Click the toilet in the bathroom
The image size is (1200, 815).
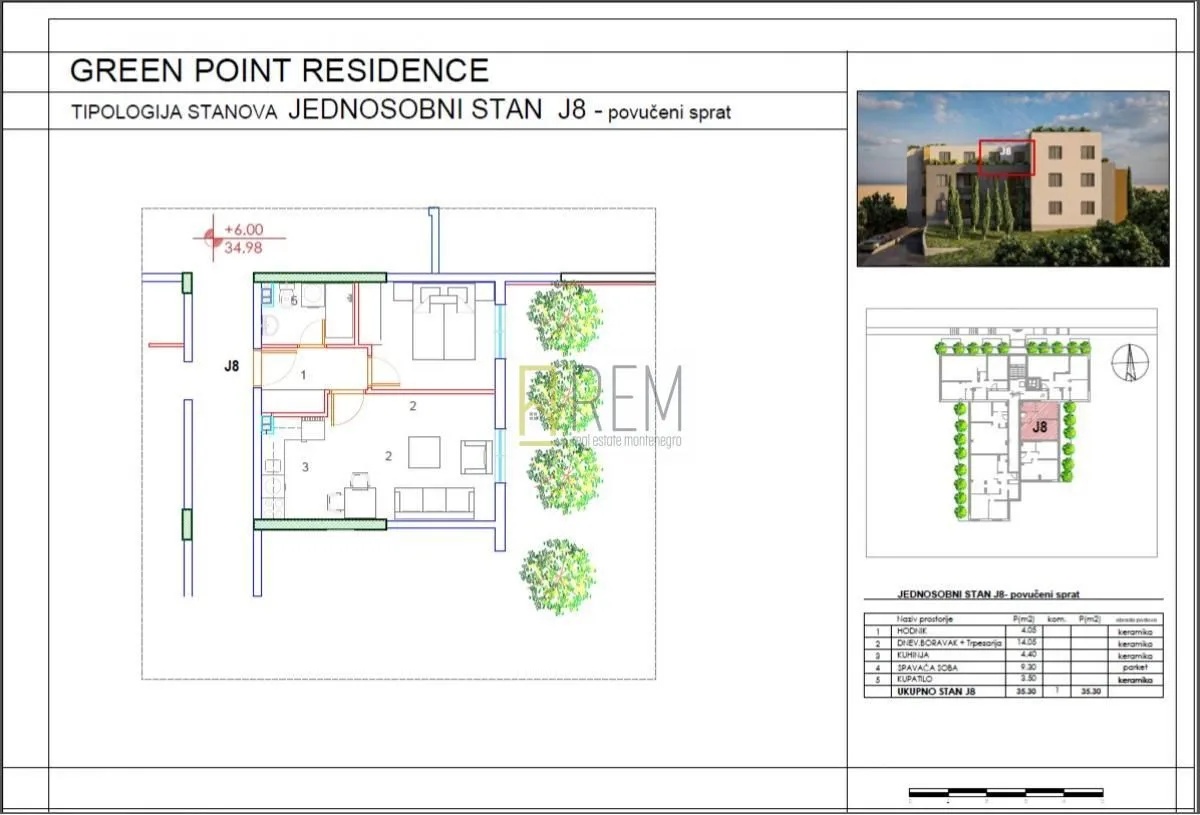coord(285,296)
